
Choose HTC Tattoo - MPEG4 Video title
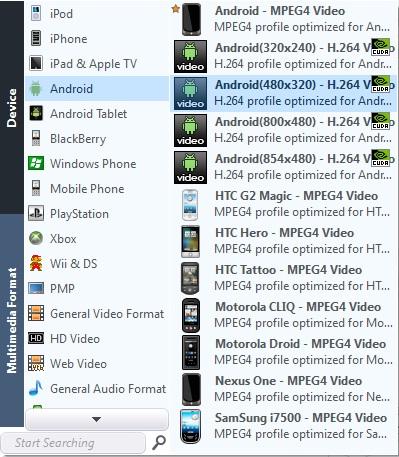288,270
